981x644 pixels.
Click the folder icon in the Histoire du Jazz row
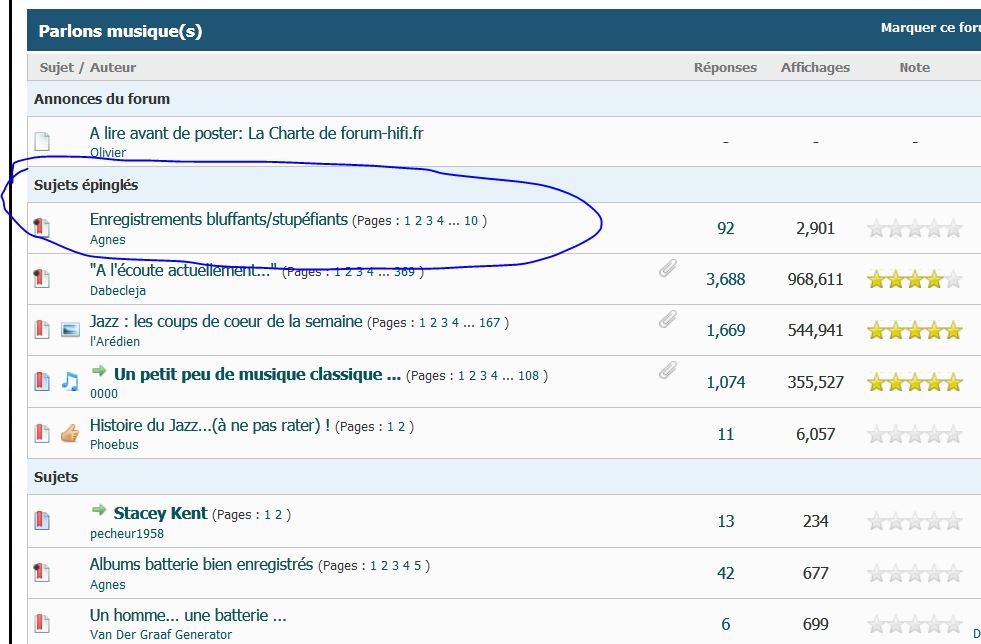[41, 433]
